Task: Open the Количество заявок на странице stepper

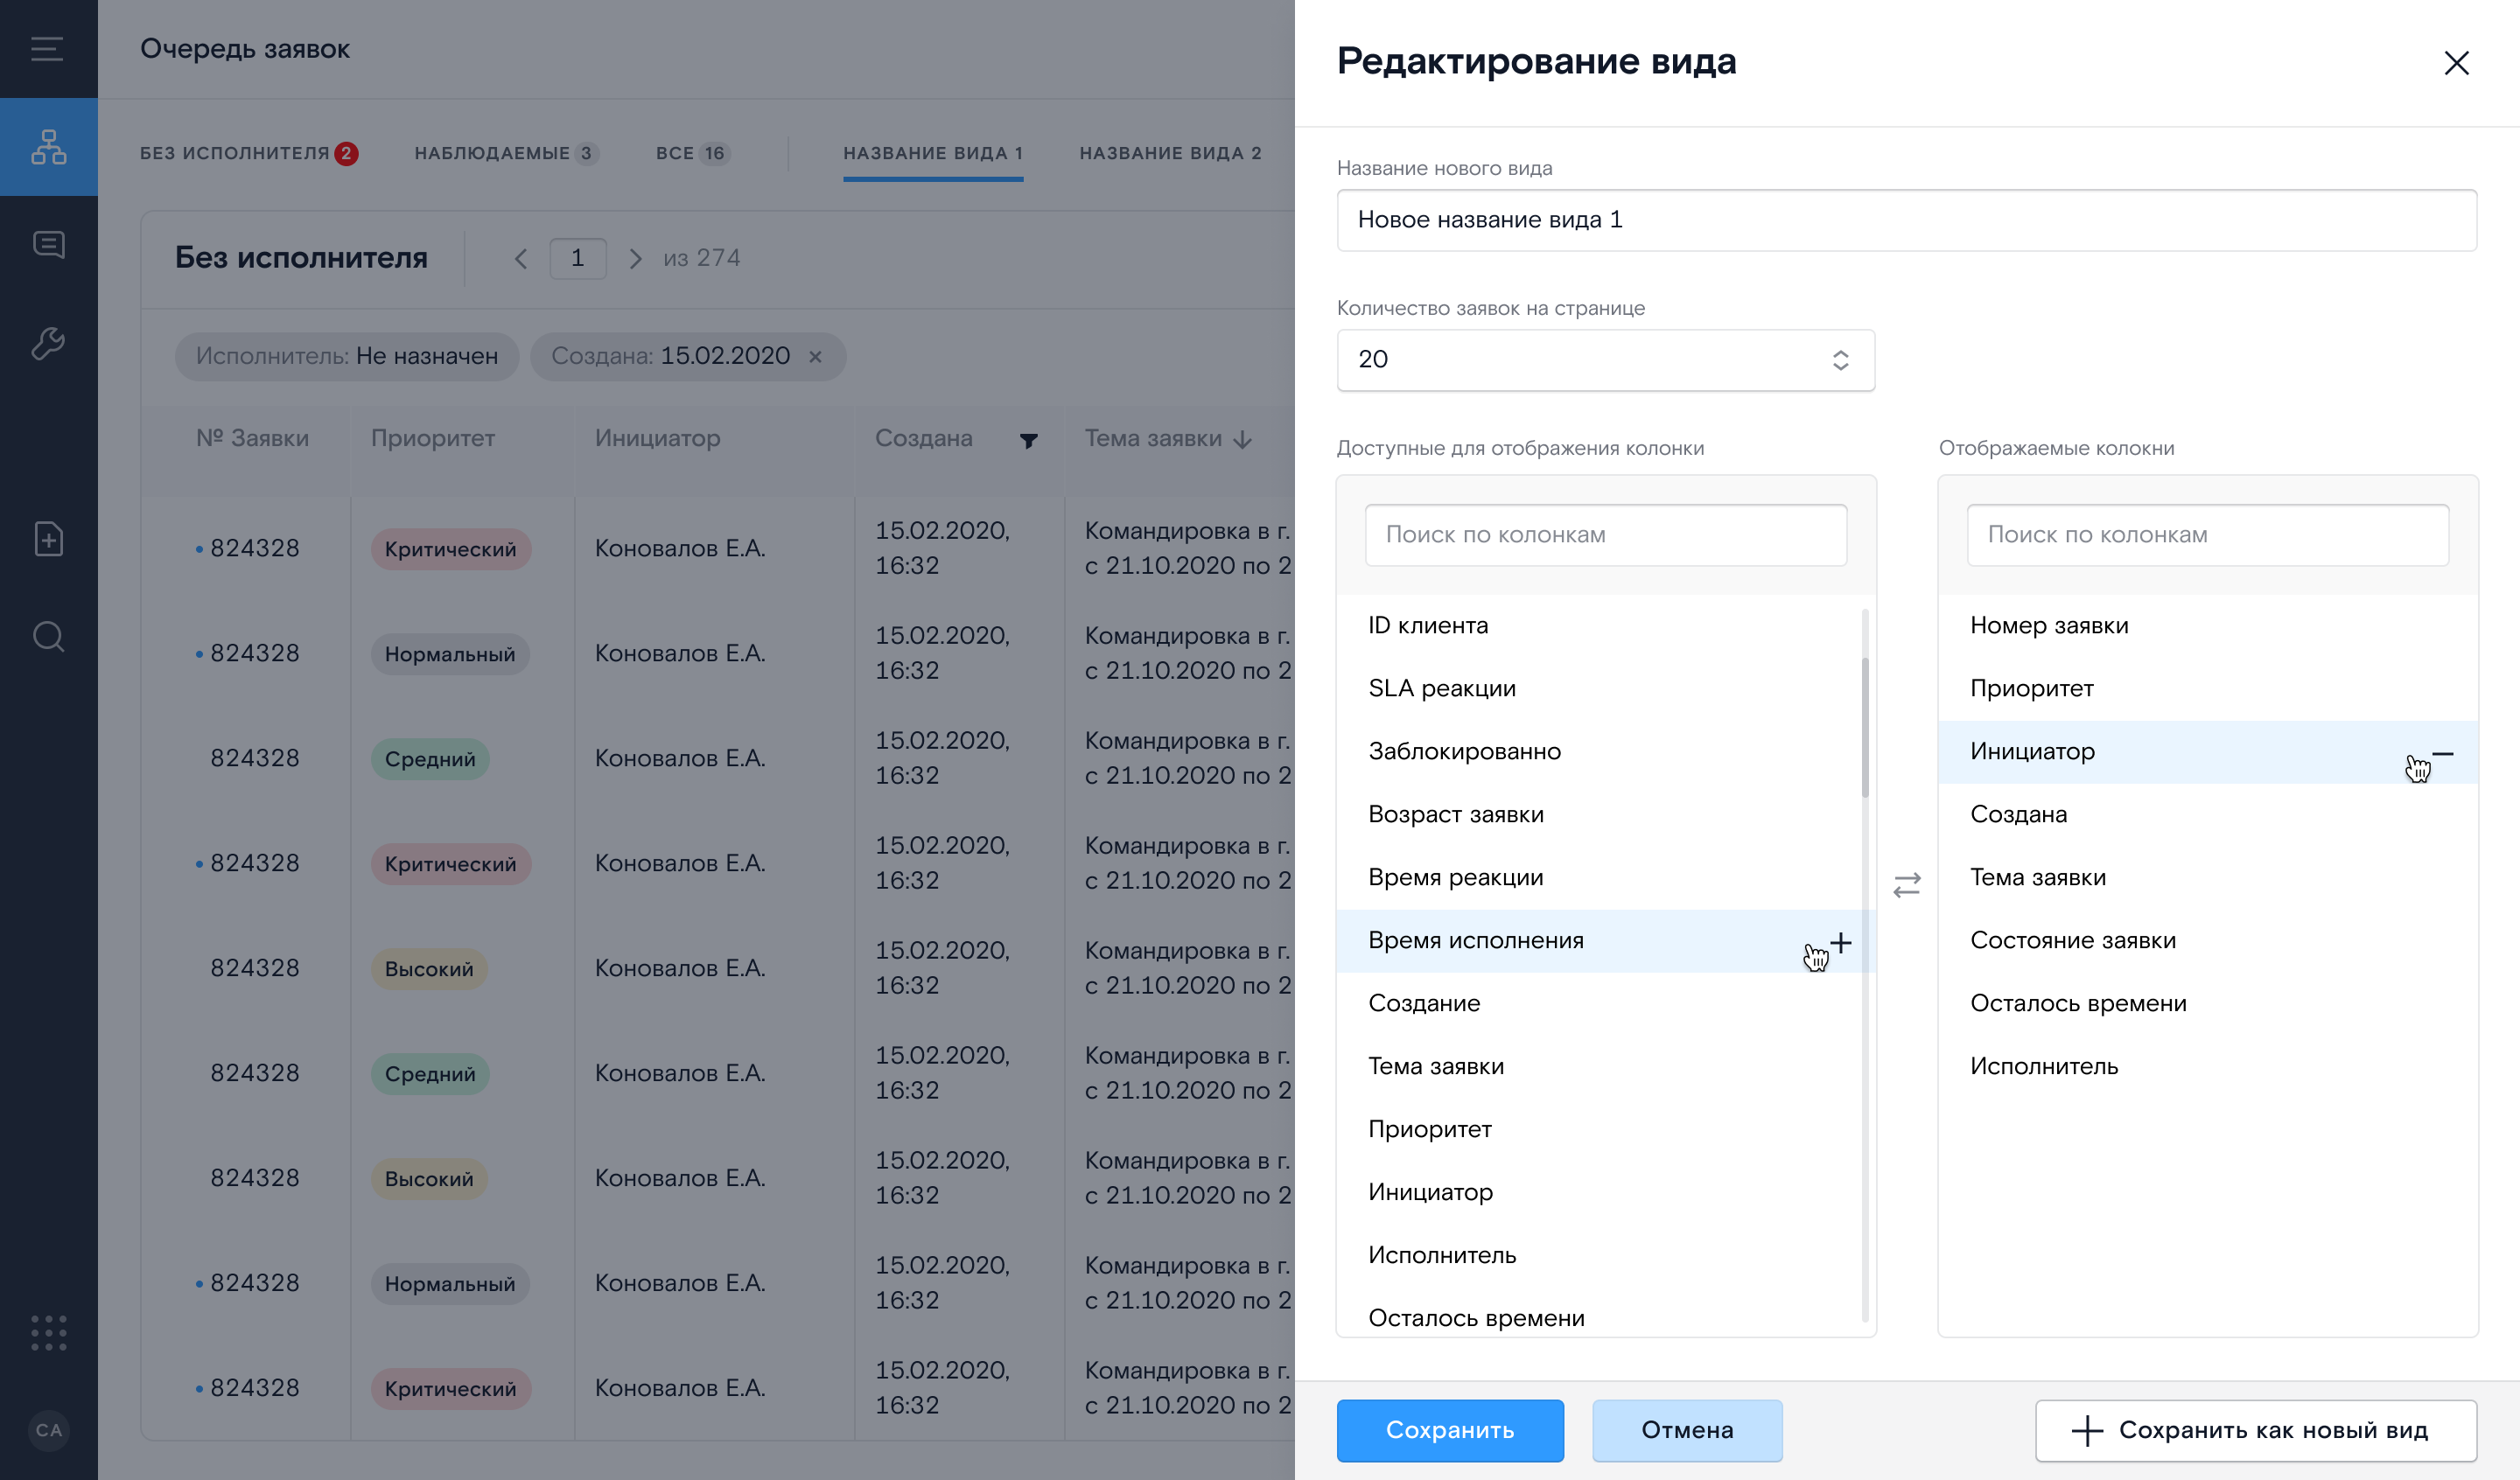Action: pos(1840,360)
